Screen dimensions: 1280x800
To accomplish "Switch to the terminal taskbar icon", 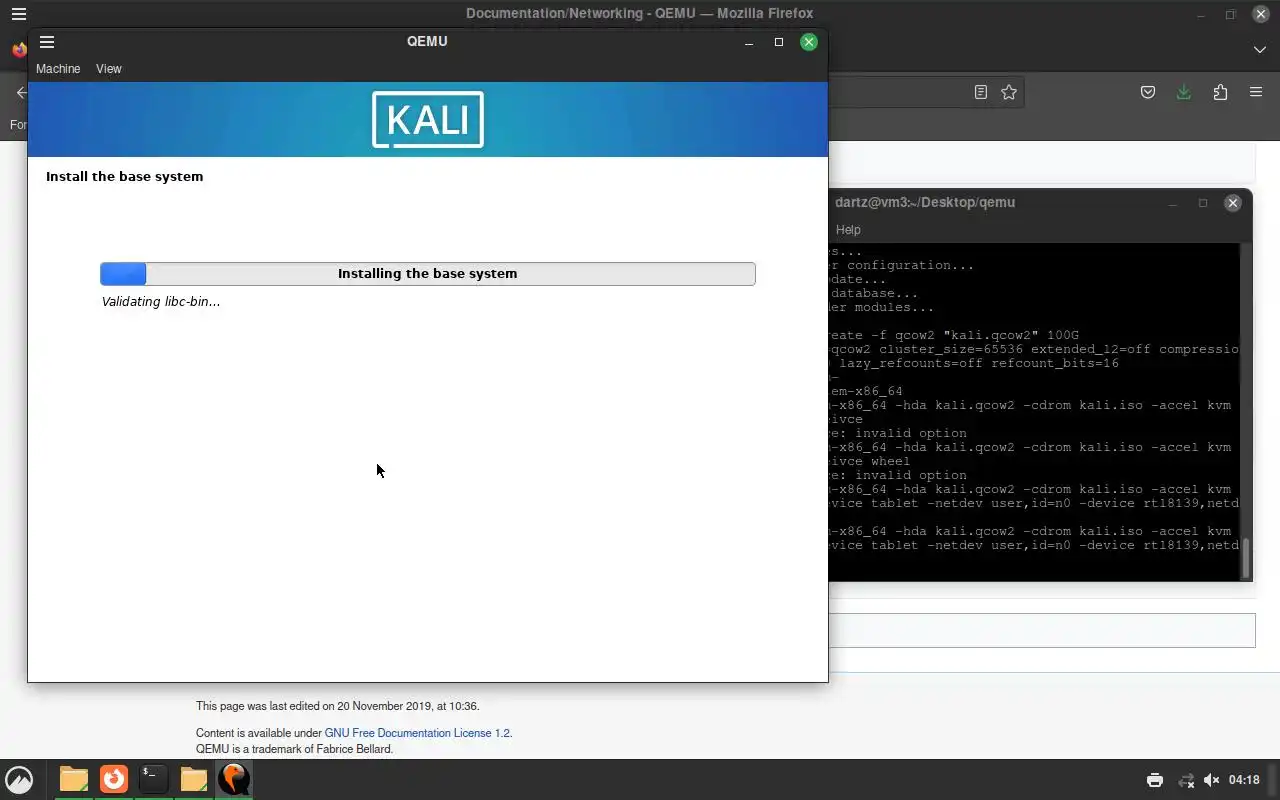I will click(x=153, y=779).
